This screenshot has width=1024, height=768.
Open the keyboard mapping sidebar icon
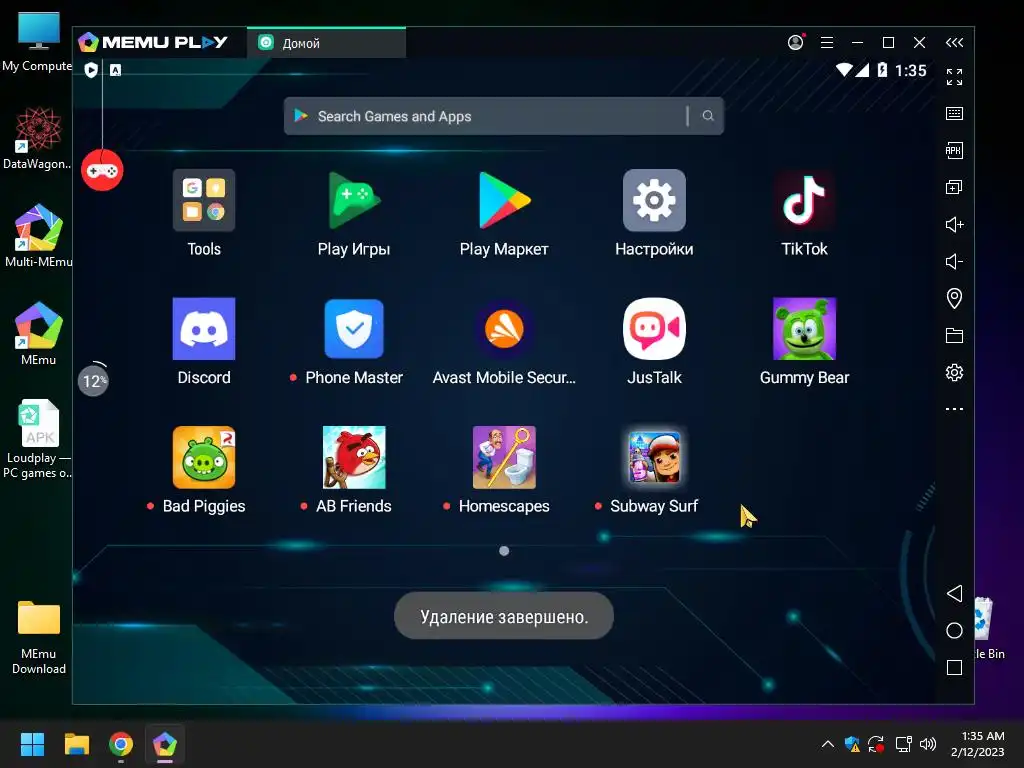[x=954, y=114]
